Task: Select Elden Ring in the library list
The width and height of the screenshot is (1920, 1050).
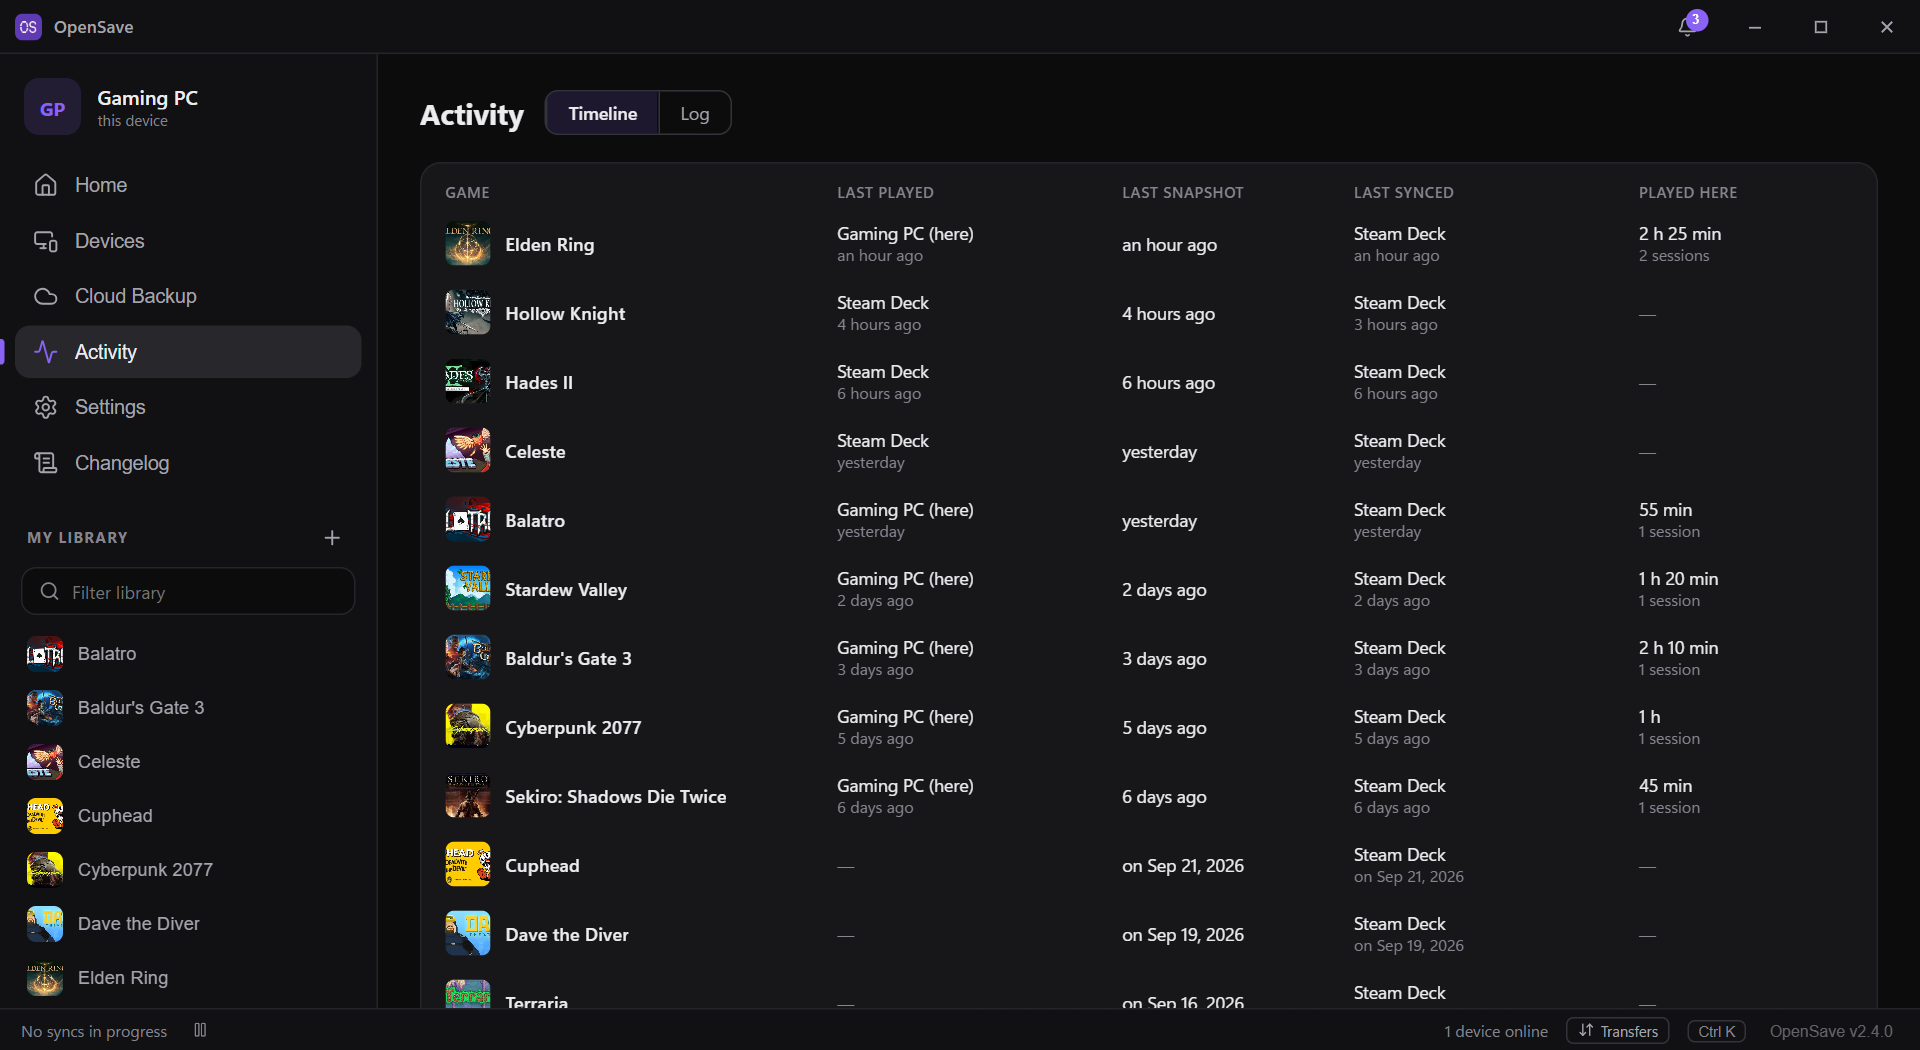Action: (188, 978)
